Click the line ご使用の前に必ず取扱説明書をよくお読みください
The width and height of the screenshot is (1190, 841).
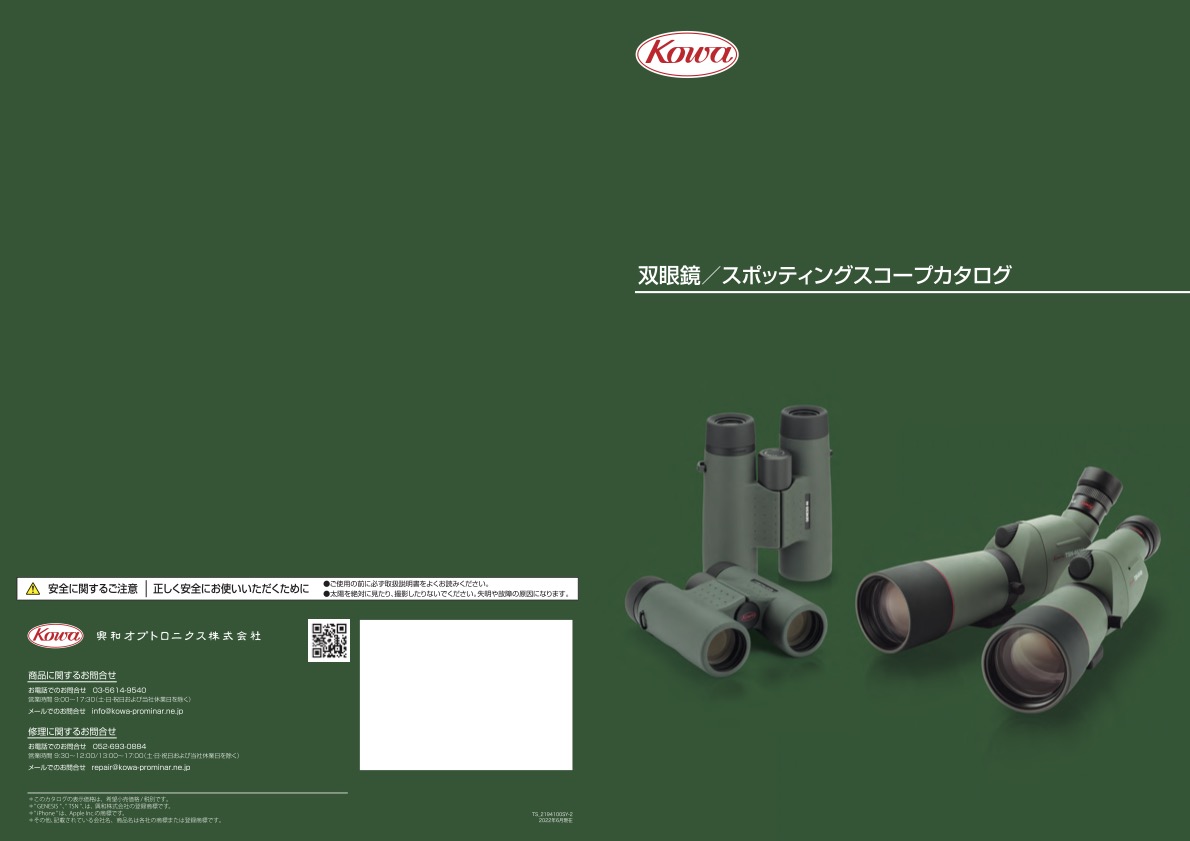click(x=406, y=584)
